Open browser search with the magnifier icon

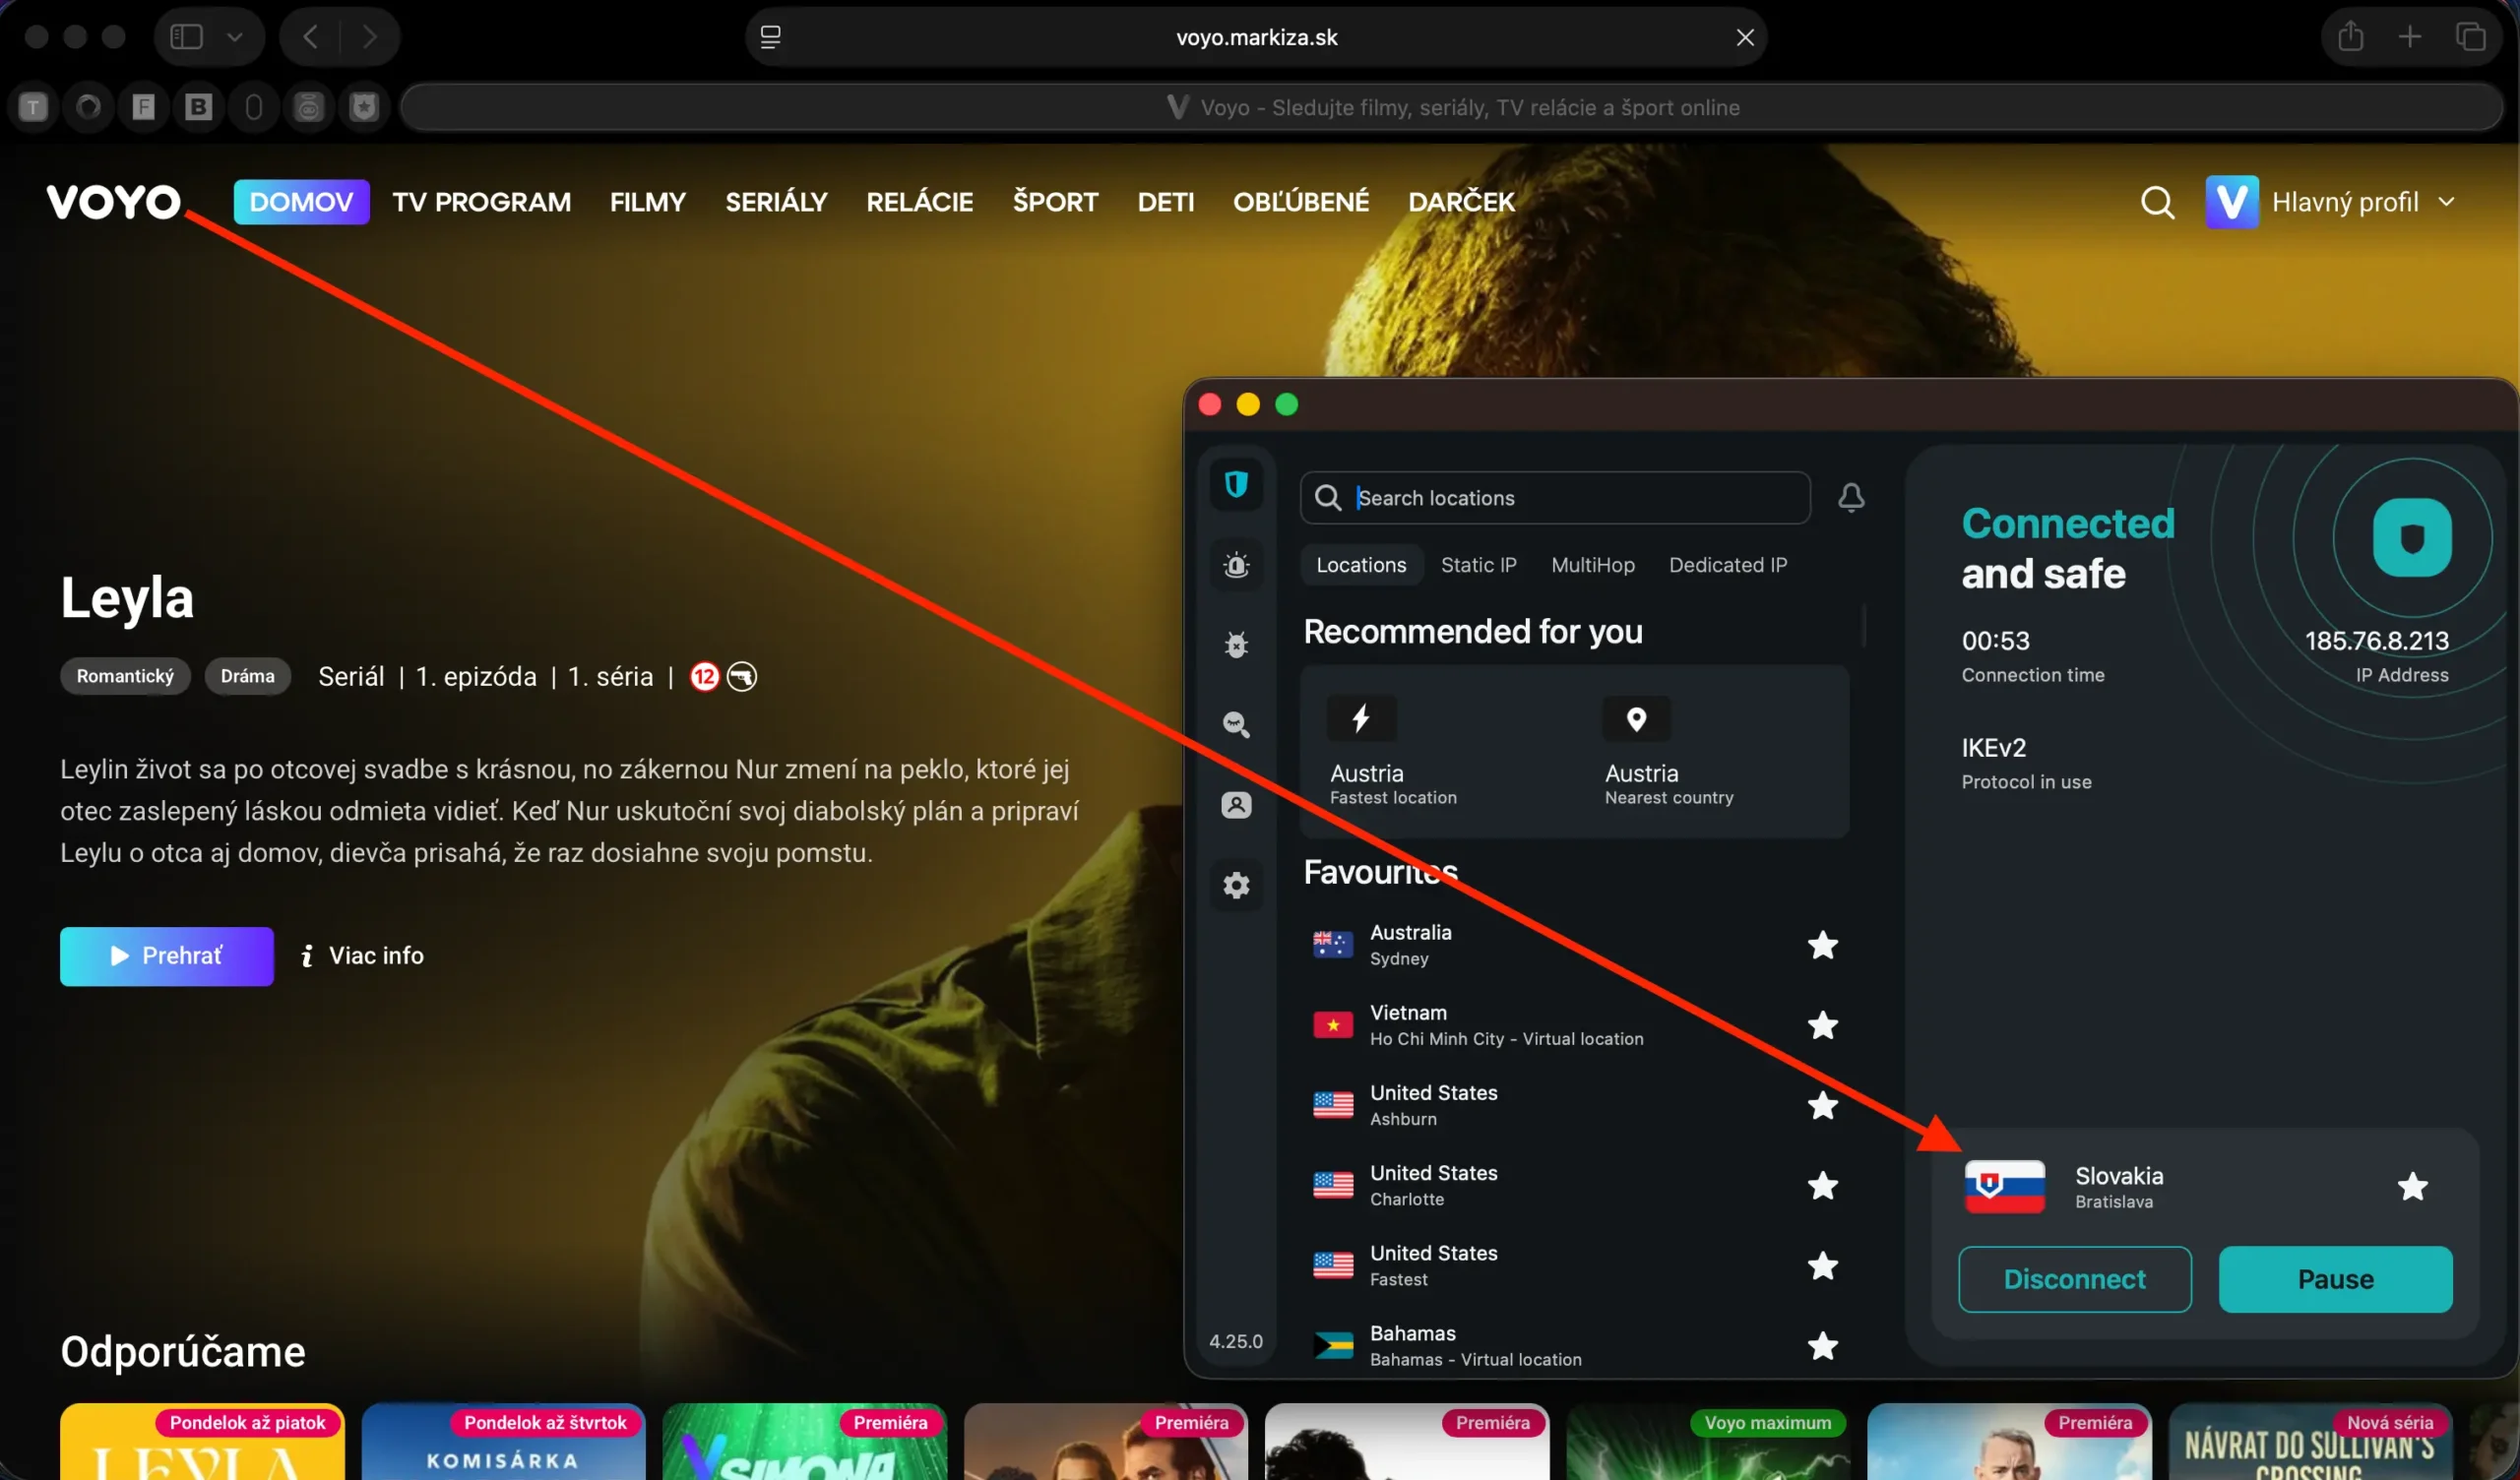pyautogui.click(x=2157, y=201)
